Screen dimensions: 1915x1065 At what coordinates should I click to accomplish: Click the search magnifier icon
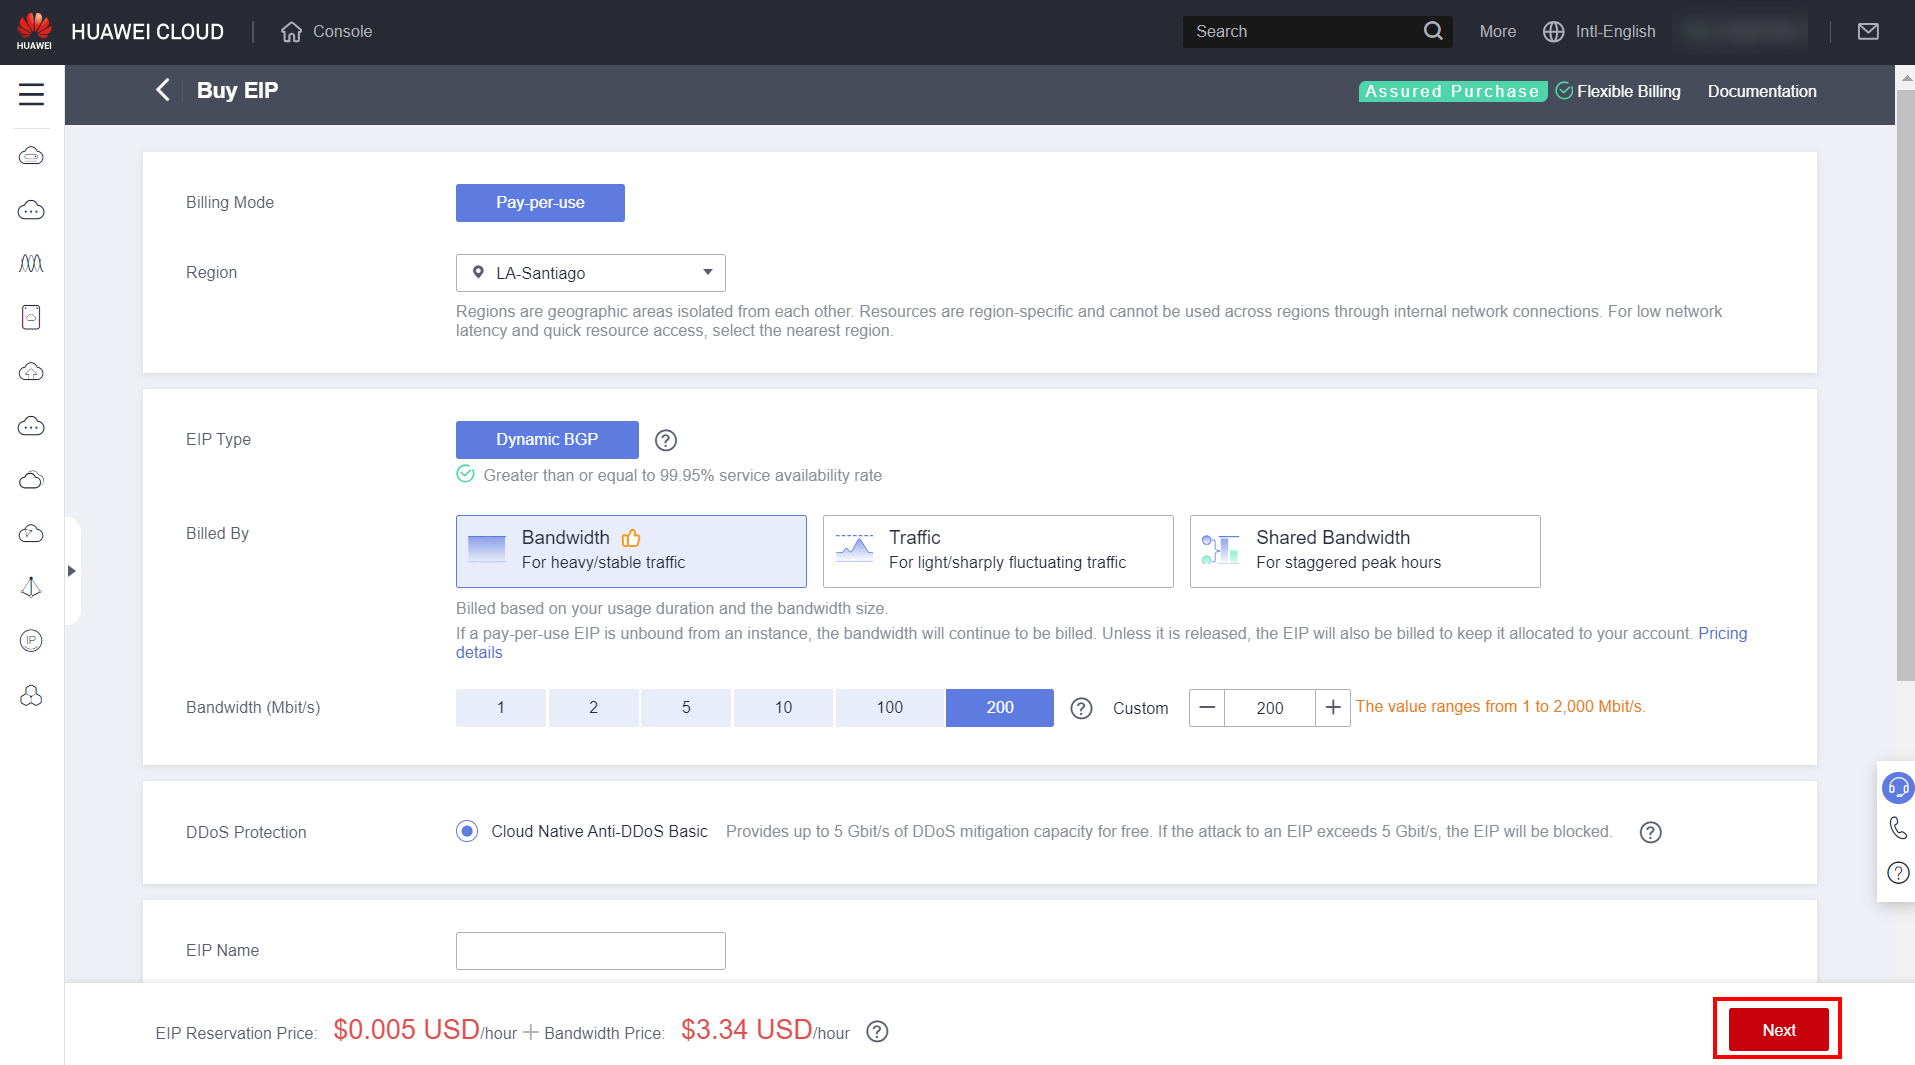[1433, 32]
